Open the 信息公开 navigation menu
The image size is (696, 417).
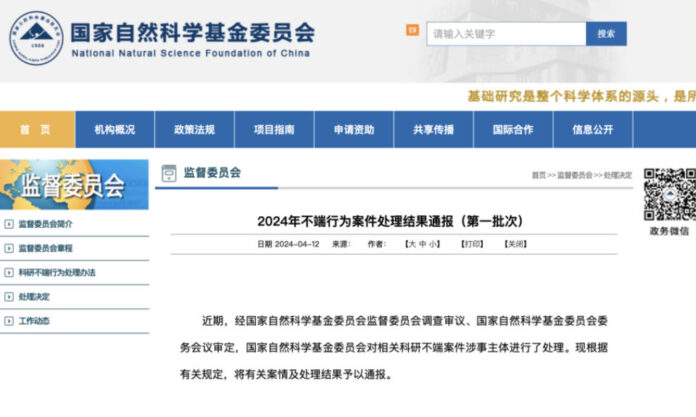pos(592,129)
